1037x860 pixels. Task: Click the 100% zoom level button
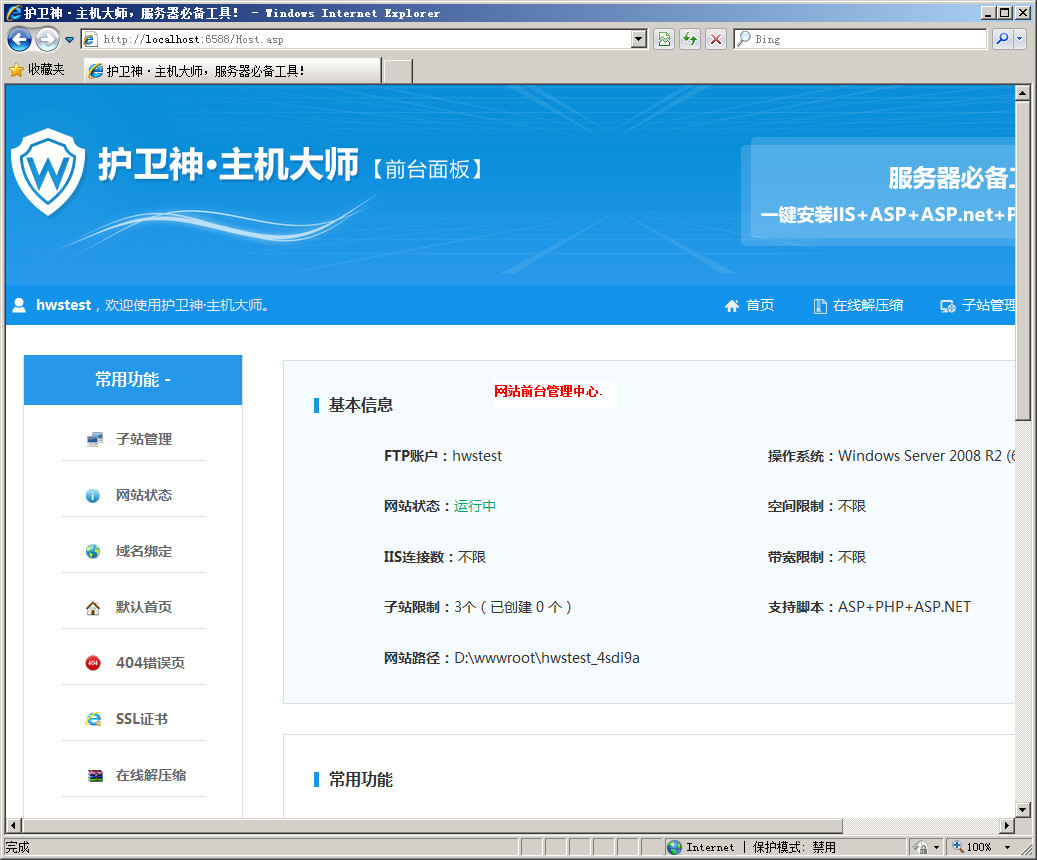pyautogui.click(x=972, y=847)
